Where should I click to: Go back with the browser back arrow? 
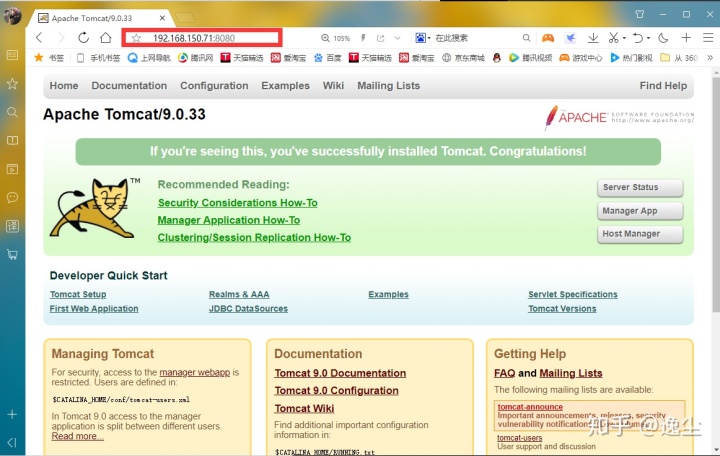coord(39,38)
